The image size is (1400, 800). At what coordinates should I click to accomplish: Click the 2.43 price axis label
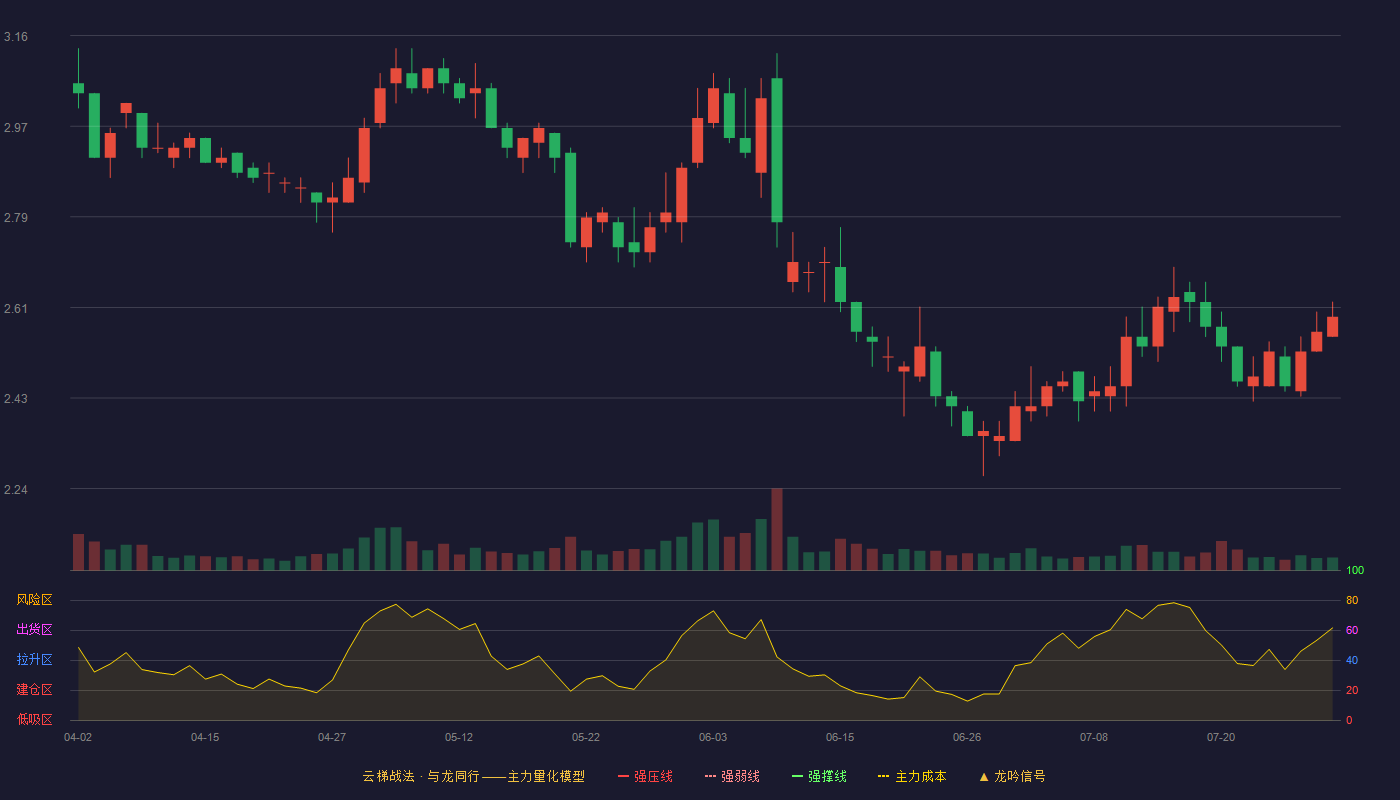pos(16,398)
